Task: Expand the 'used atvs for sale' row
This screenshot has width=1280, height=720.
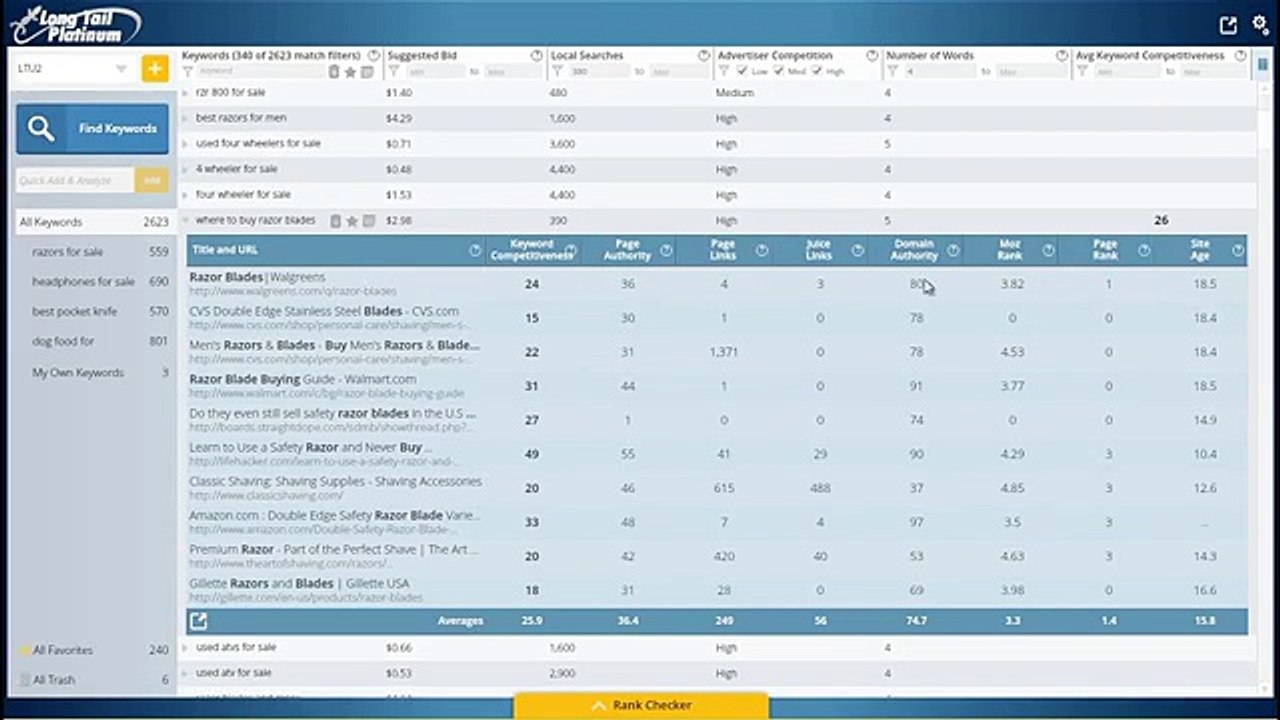Action: [185, 648]
